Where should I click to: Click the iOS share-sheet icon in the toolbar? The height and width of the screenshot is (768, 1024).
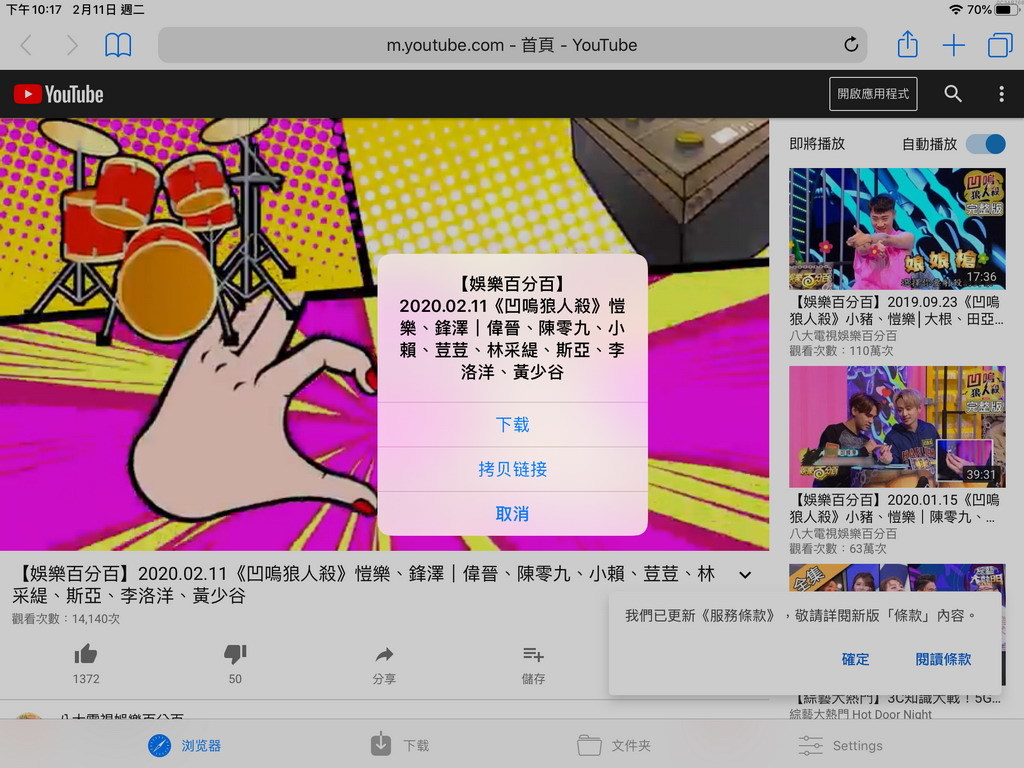tap(907, 45)
